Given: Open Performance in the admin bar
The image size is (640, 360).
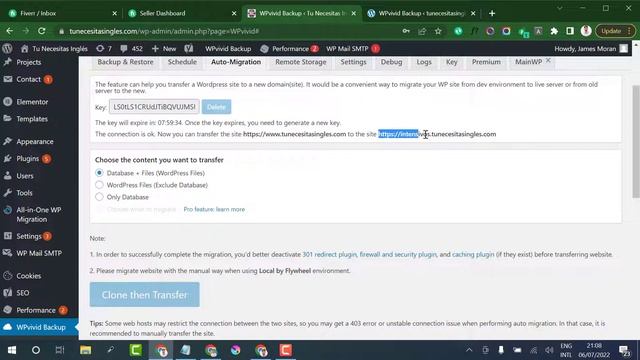Looking at the screenshot, I should 289,49.
